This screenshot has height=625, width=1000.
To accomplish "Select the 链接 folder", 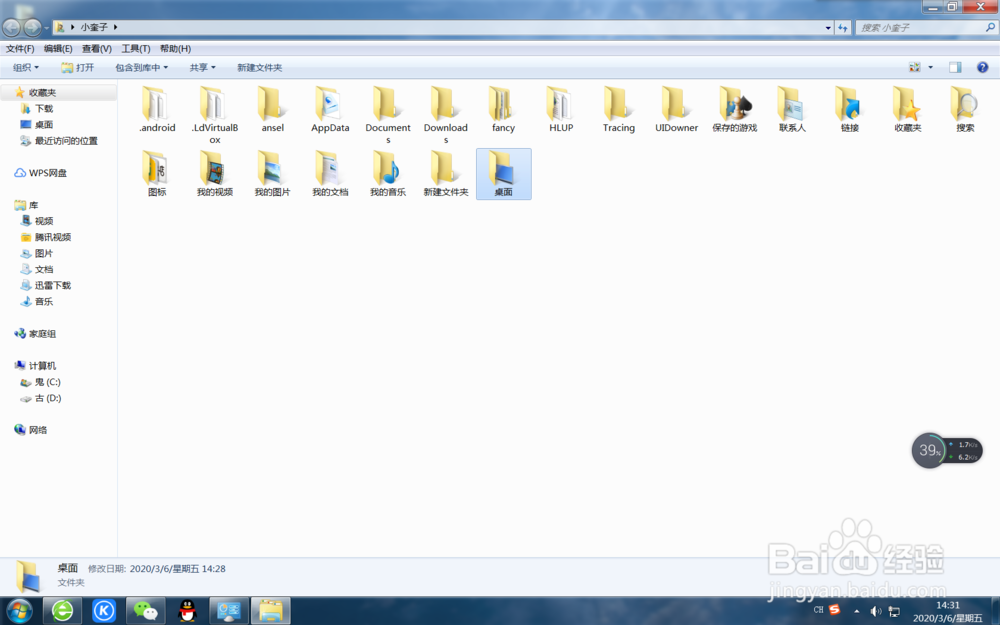I will [x=849, y=109].
